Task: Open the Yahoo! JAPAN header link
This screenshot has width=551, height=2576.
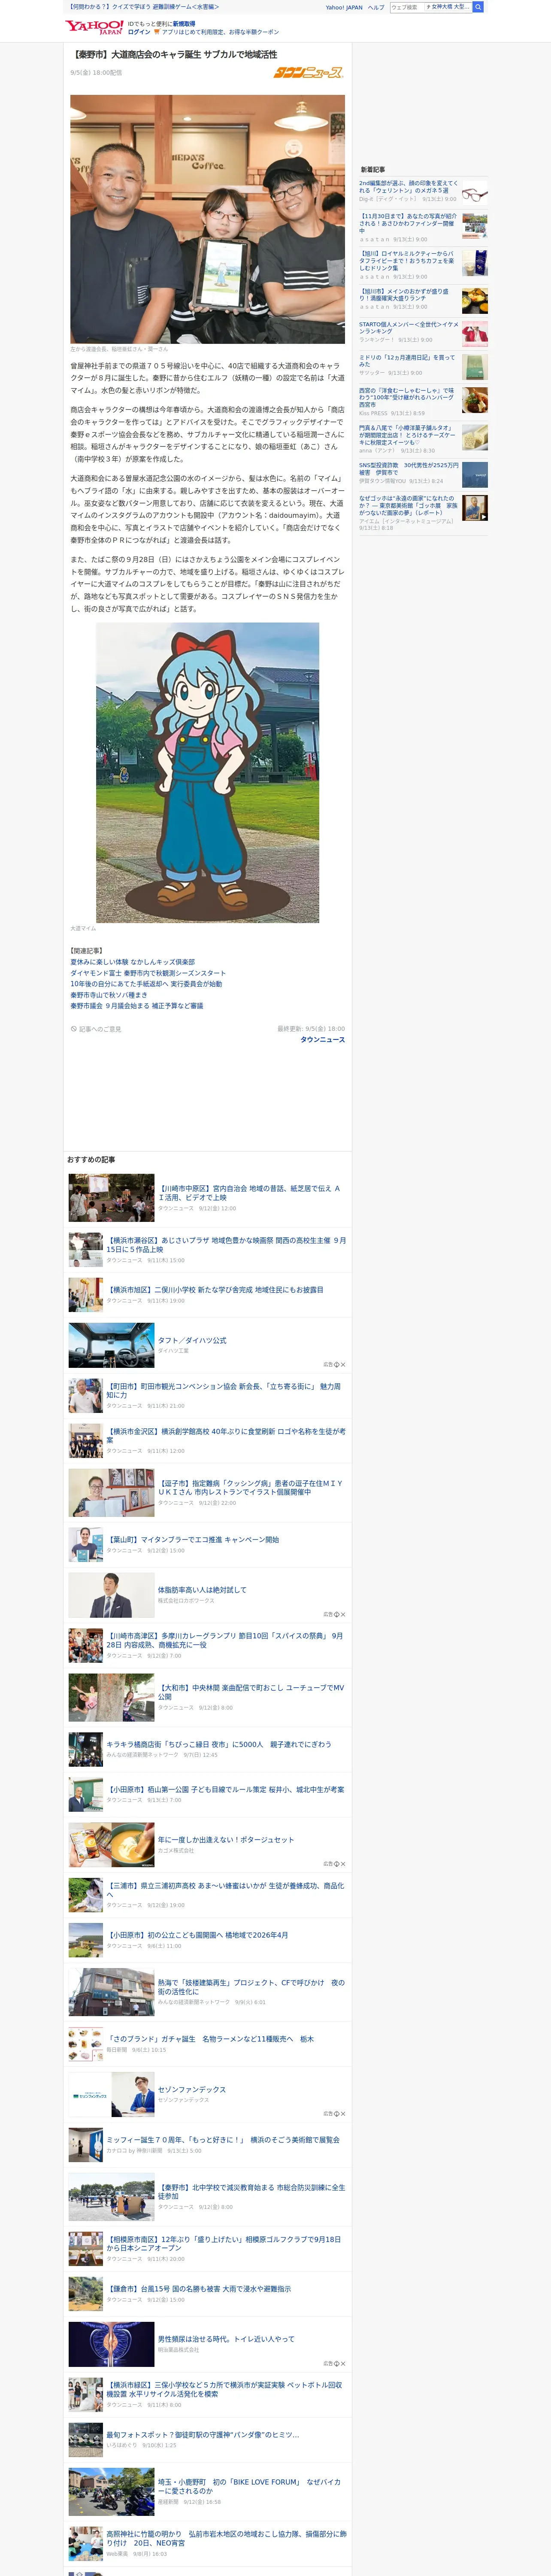Action: pyautogui.click(x=344, y=7)
